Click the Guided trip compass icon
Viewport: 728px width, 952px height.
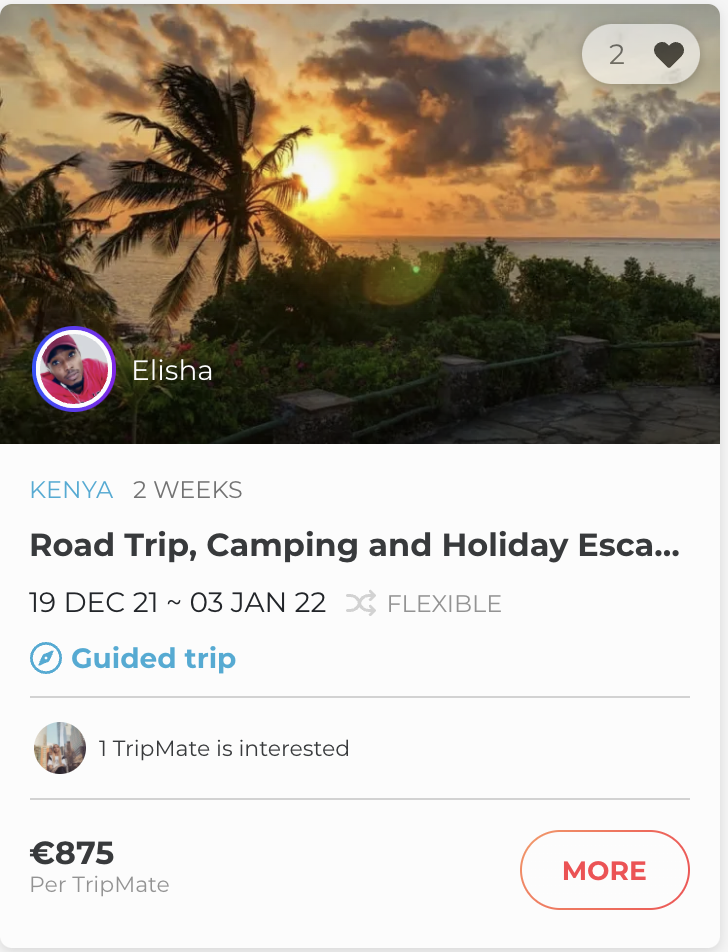click(x=46, y=659)
